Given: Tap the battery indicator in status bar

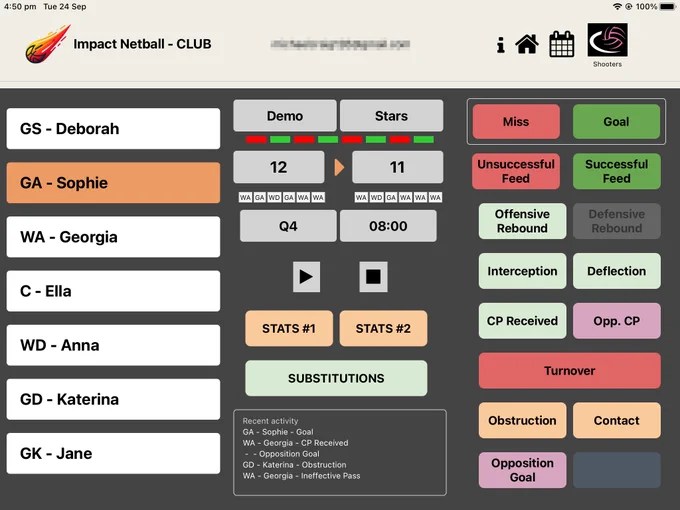Looking at the screenshot, I should click(668, 7).
